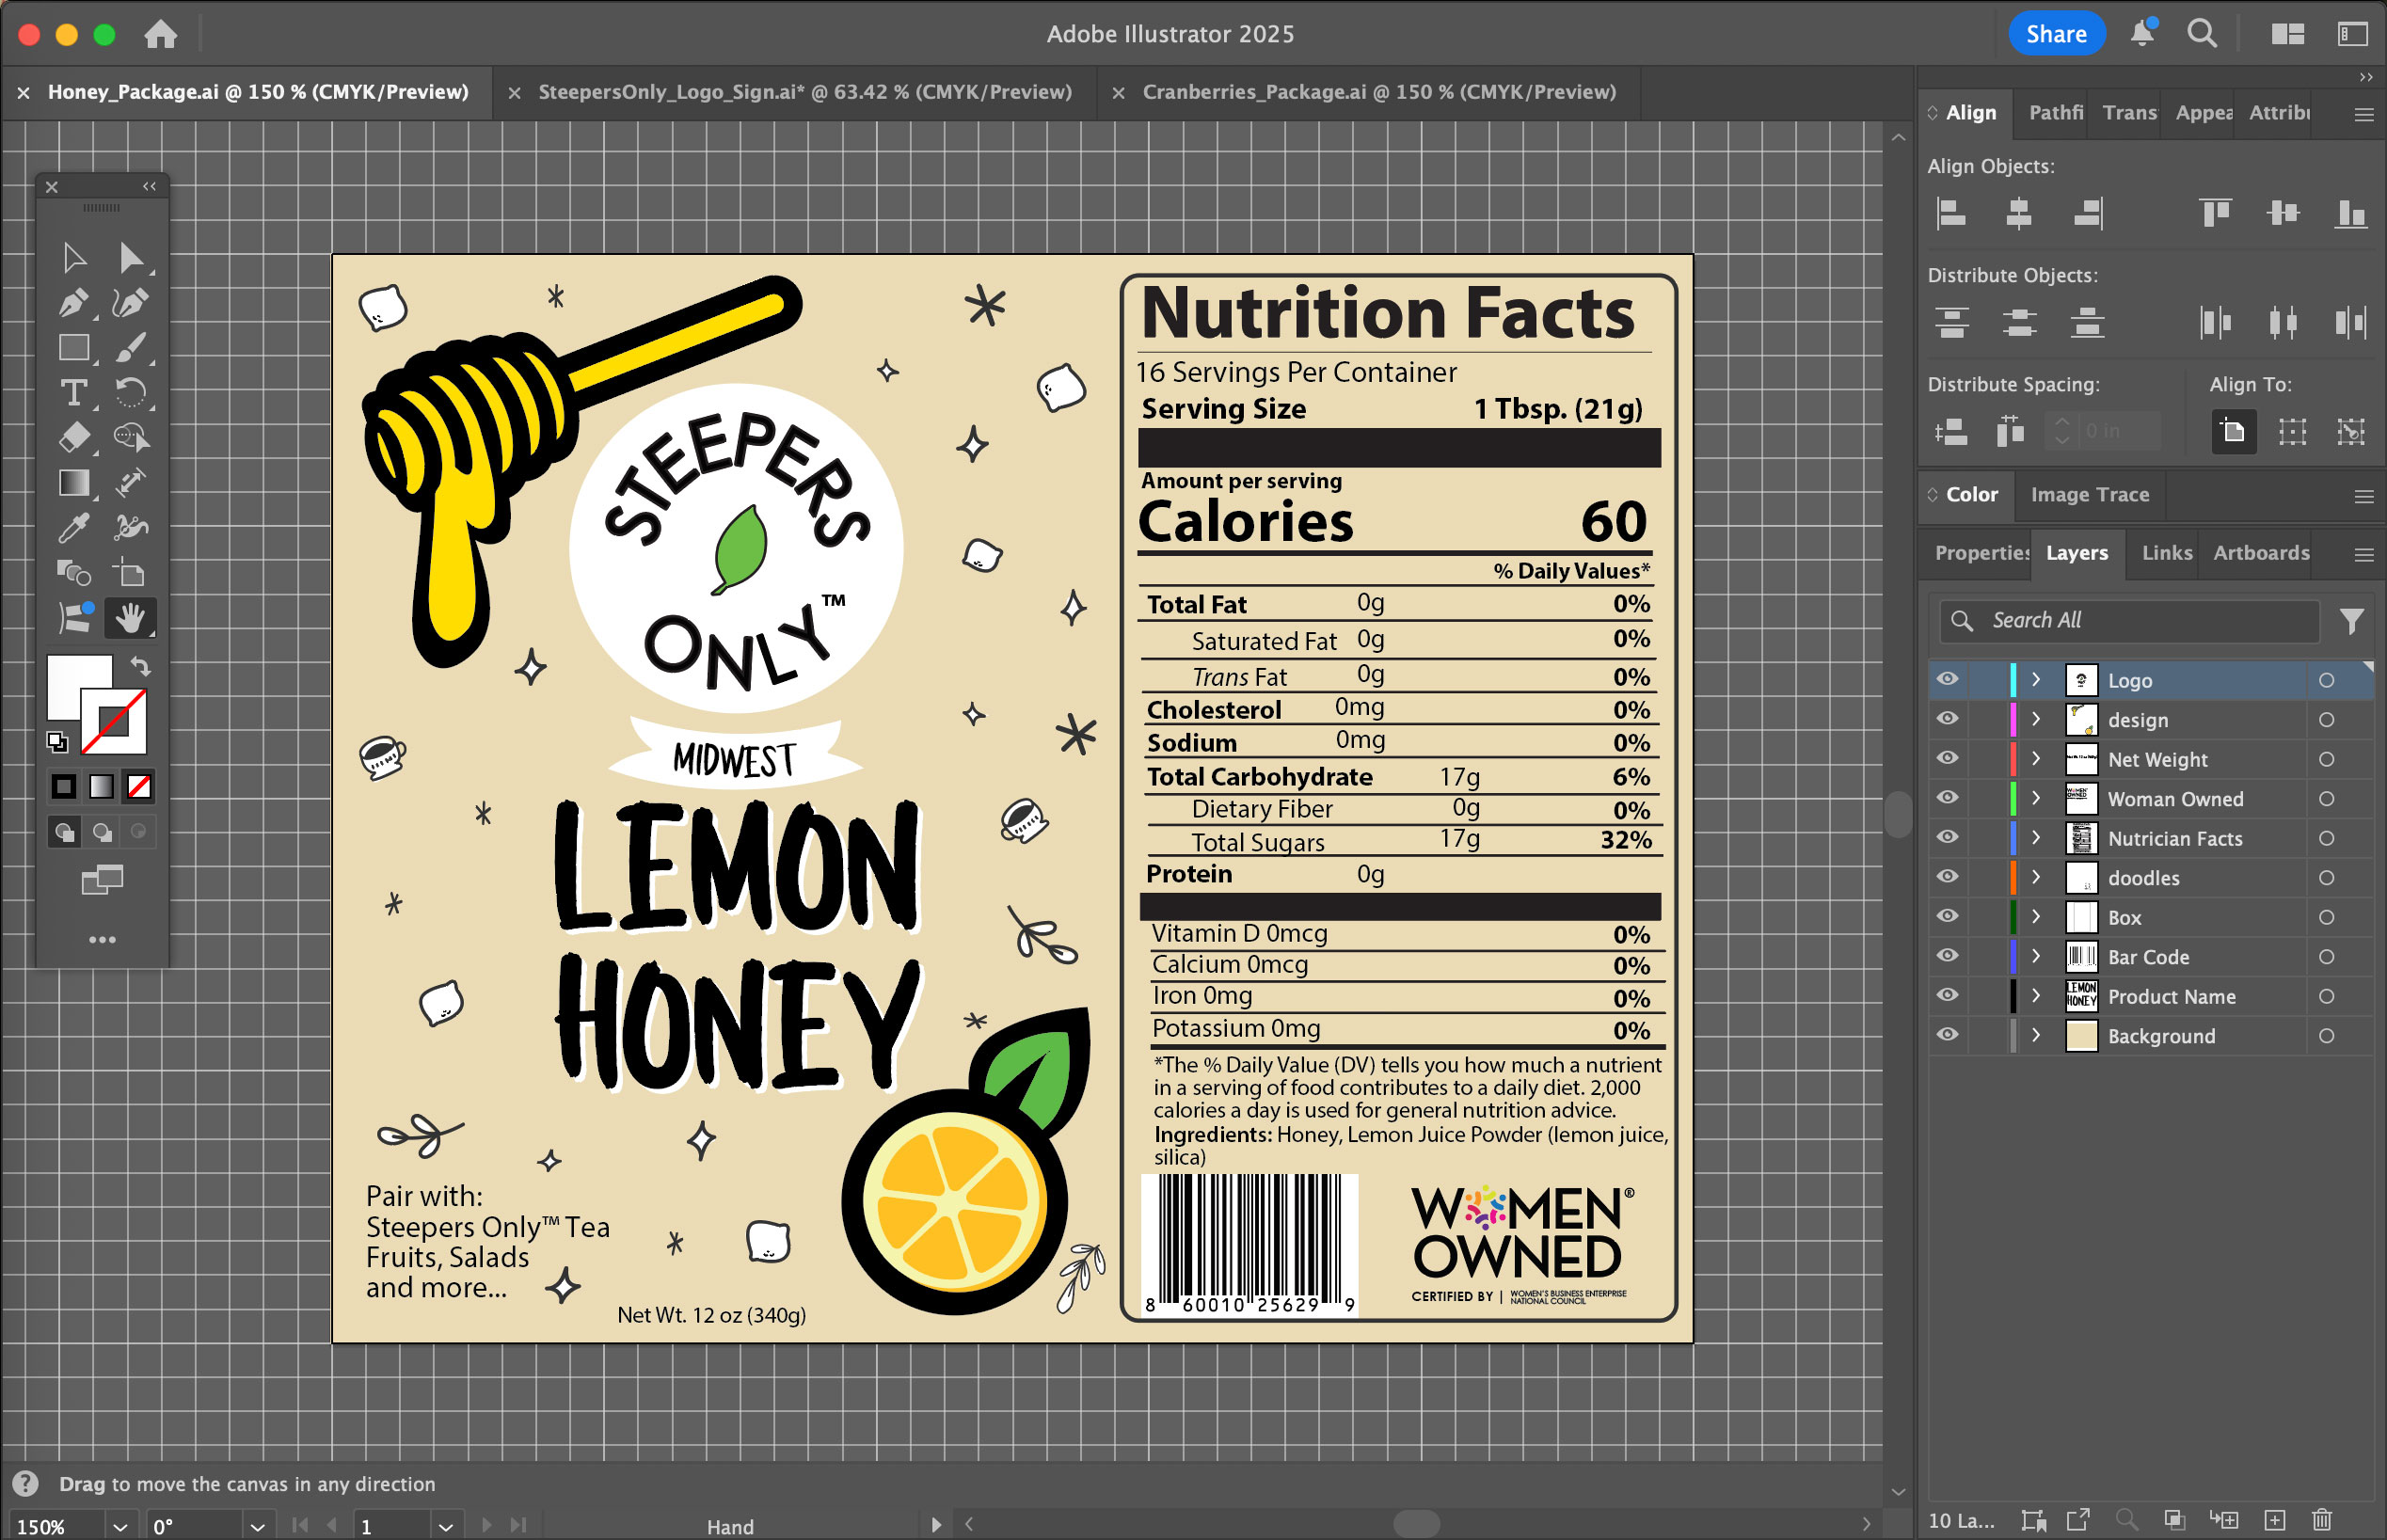Click the swap fill and stroke arrow
Screen dimensions: 2387x1540
(x=141, y=666)
